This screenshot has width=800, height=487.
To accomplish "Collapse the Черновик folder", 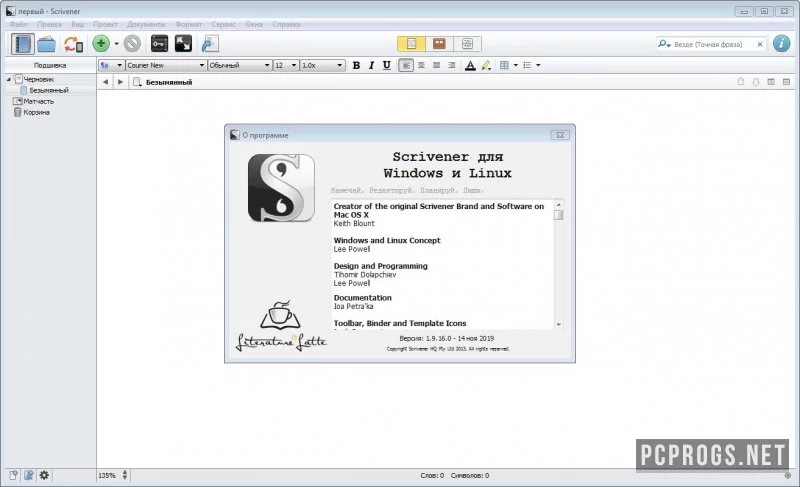I will click(x=9, y=80).
